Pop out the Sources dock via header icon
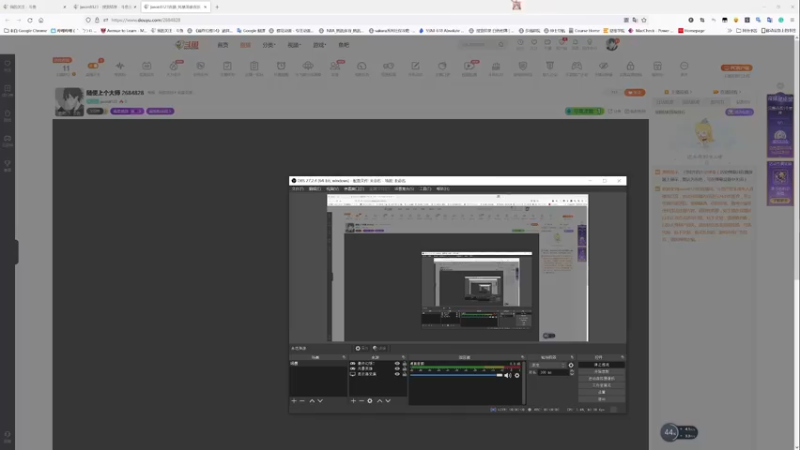Image resolution: width=800 pixels, height=450 pixels. coord(404,357)
